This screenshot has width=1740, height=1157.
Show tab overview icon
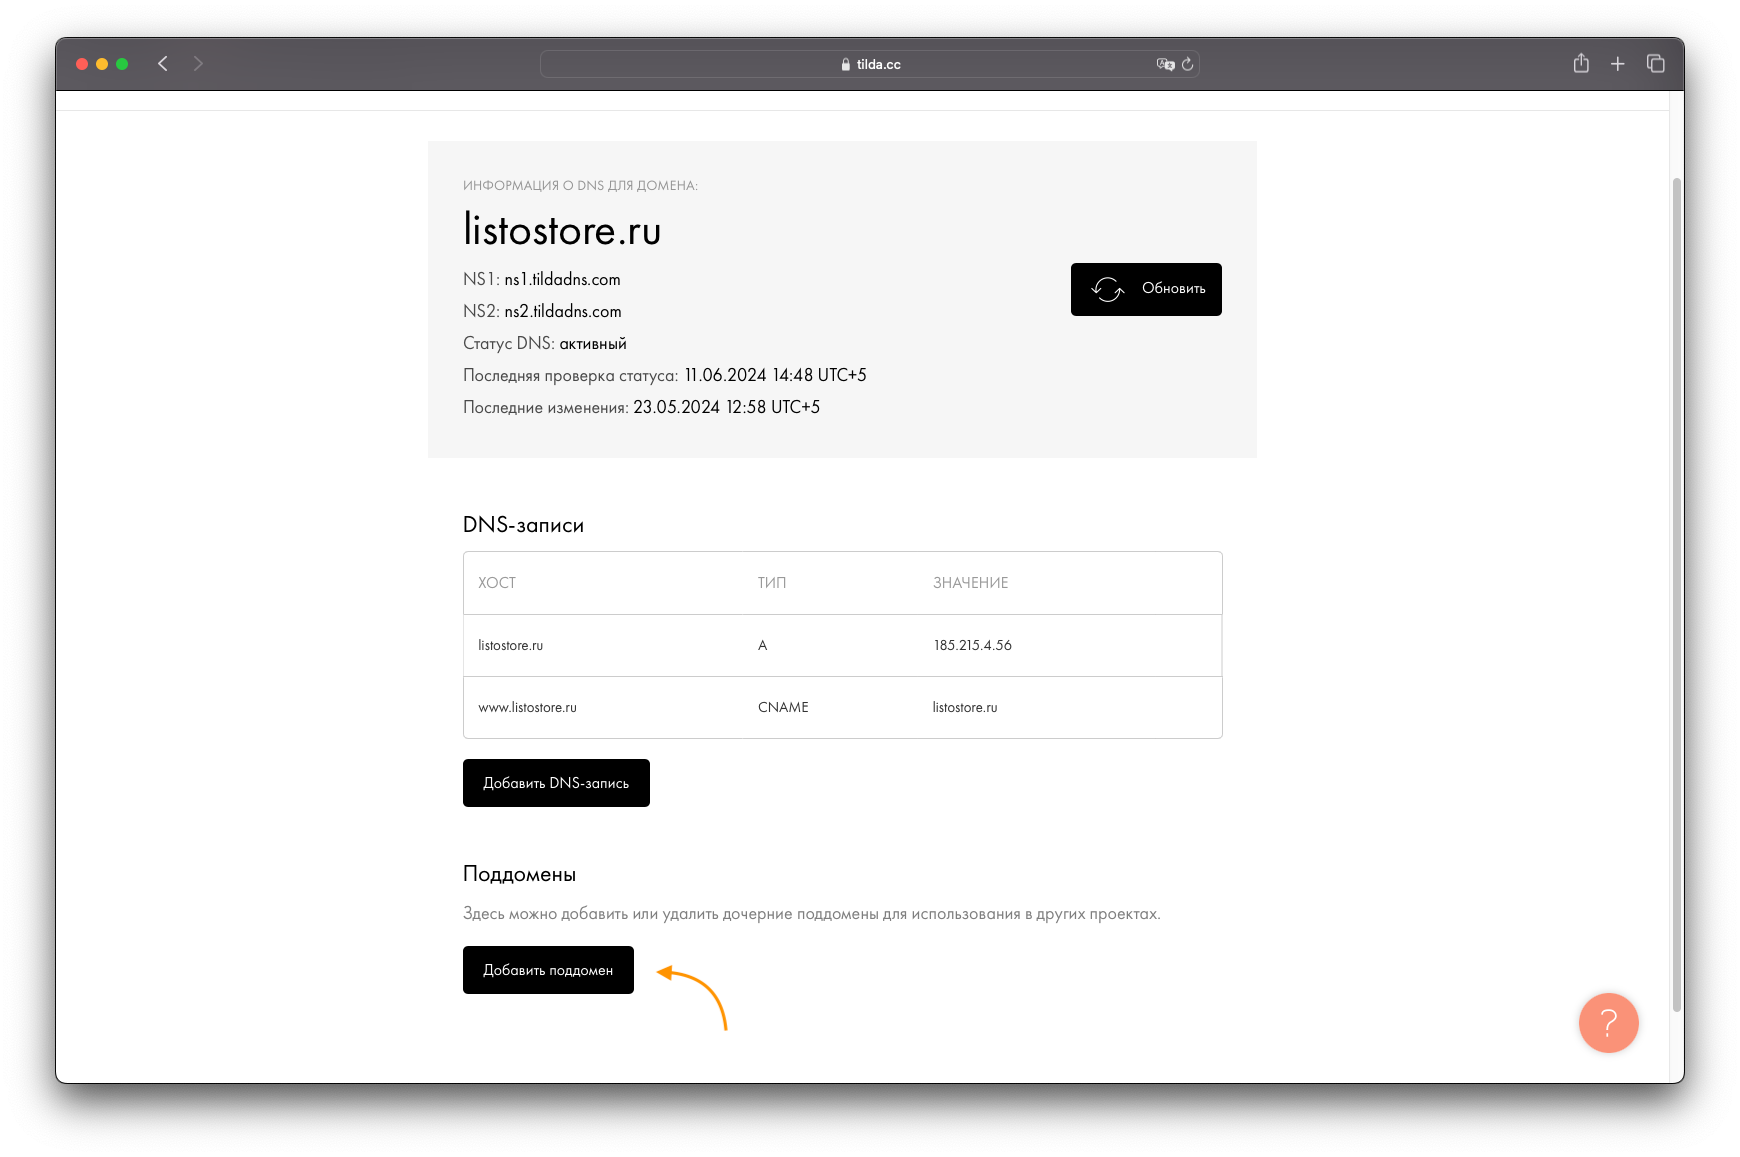click(x=1656, y=64)
